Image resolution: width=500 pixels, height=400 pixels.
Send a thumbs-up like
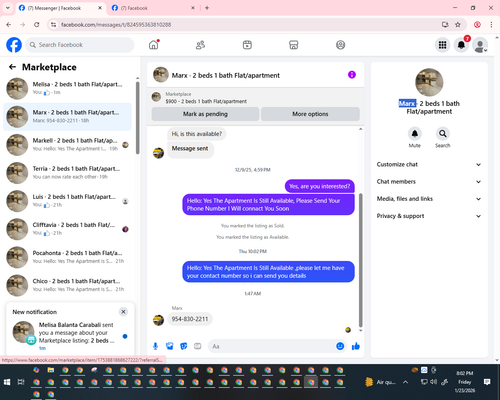coord(356,346)
